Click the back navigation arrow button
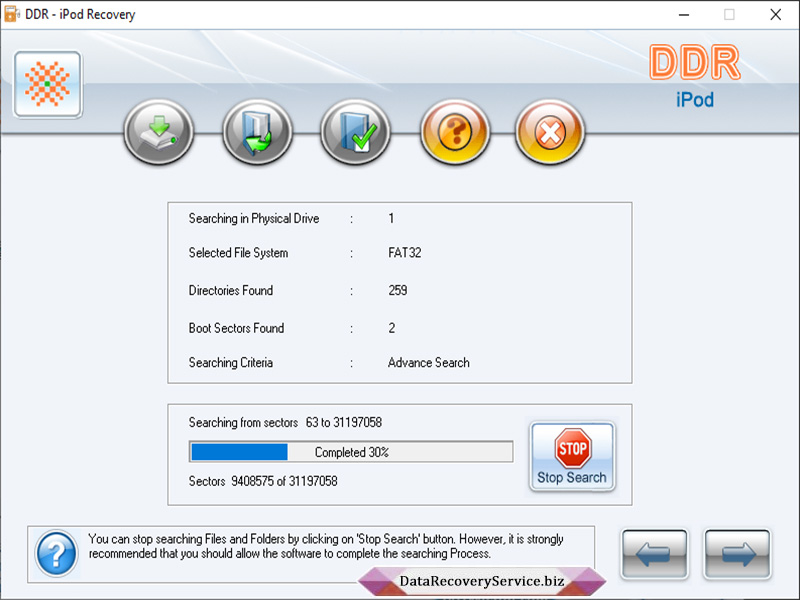 654,555
